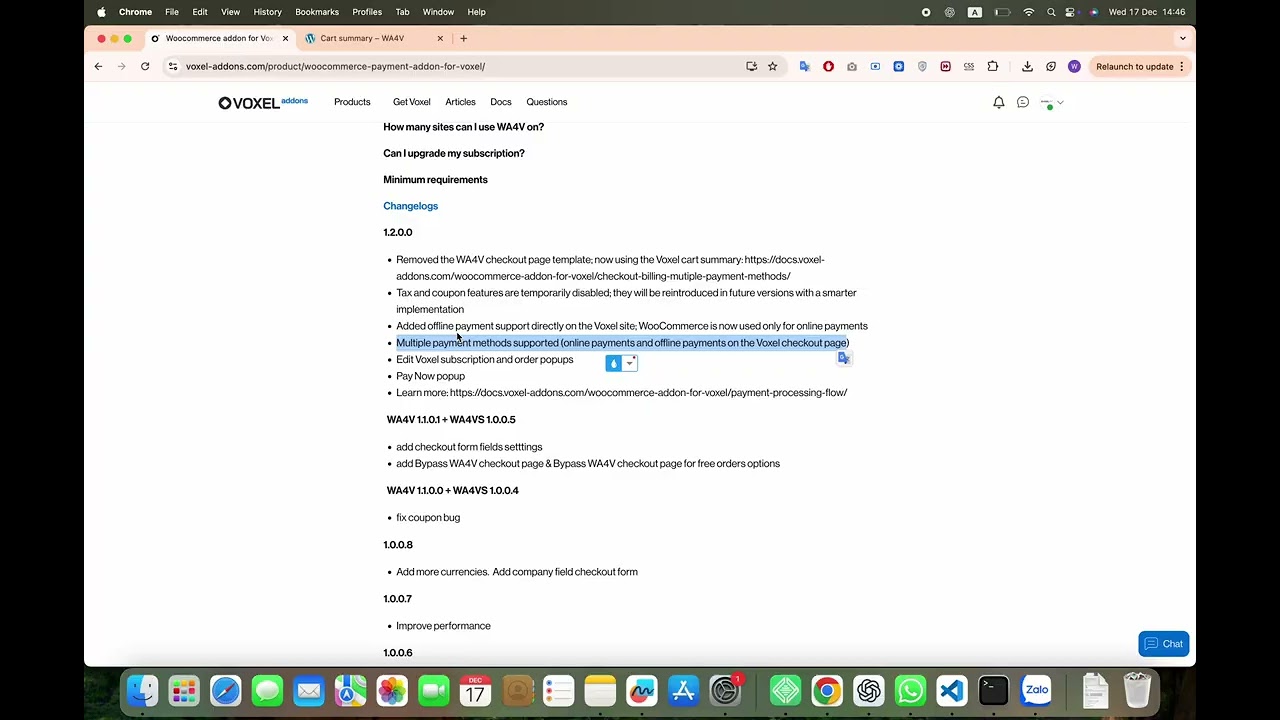Open the notifications bell on Voxel site

[x=998, y=102]
